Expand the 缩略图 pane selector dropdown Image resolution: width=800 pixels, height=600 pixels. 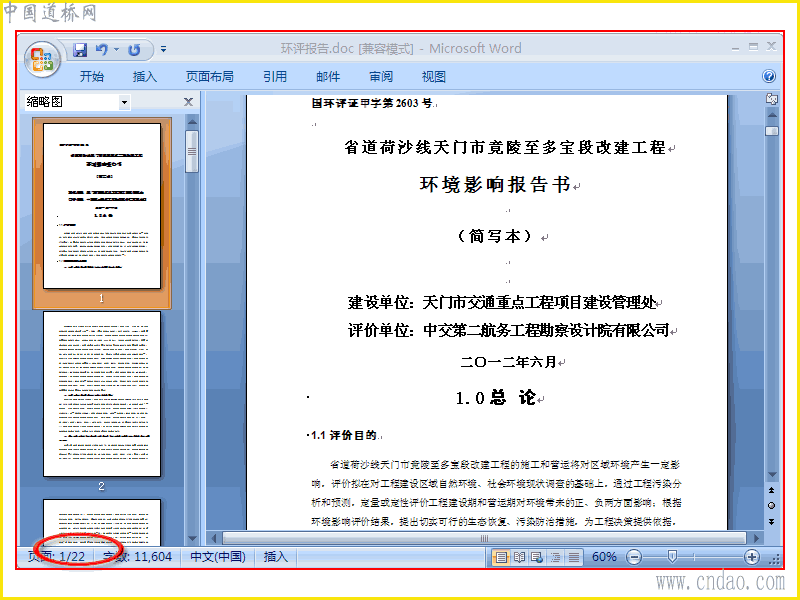(x=124, y=103)
